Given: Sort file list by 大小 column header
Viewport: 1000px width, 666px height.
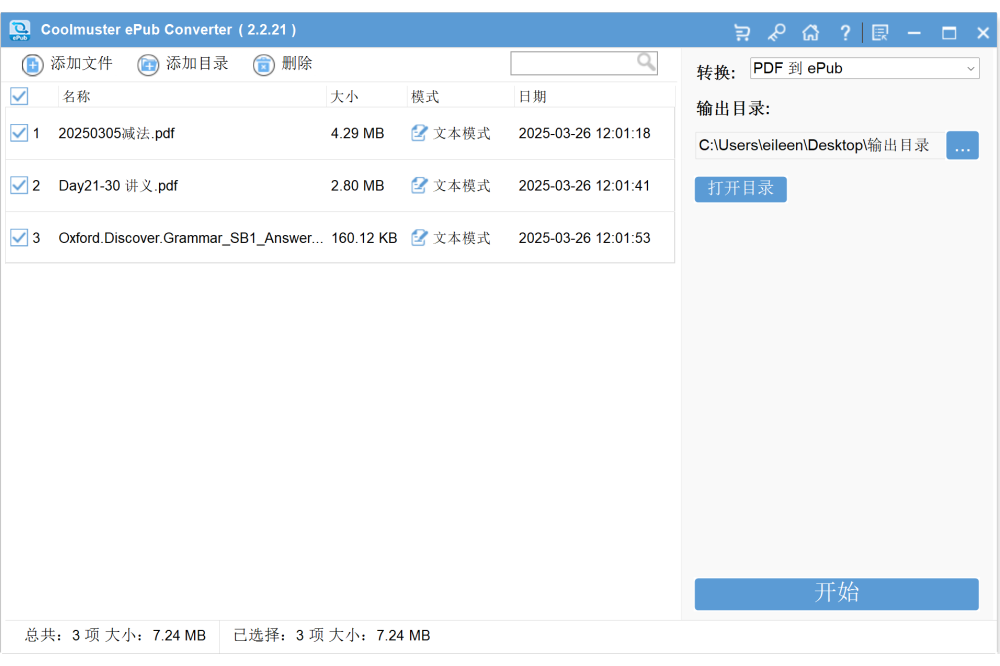Looking at the screenshot, I should coord(345,97).
